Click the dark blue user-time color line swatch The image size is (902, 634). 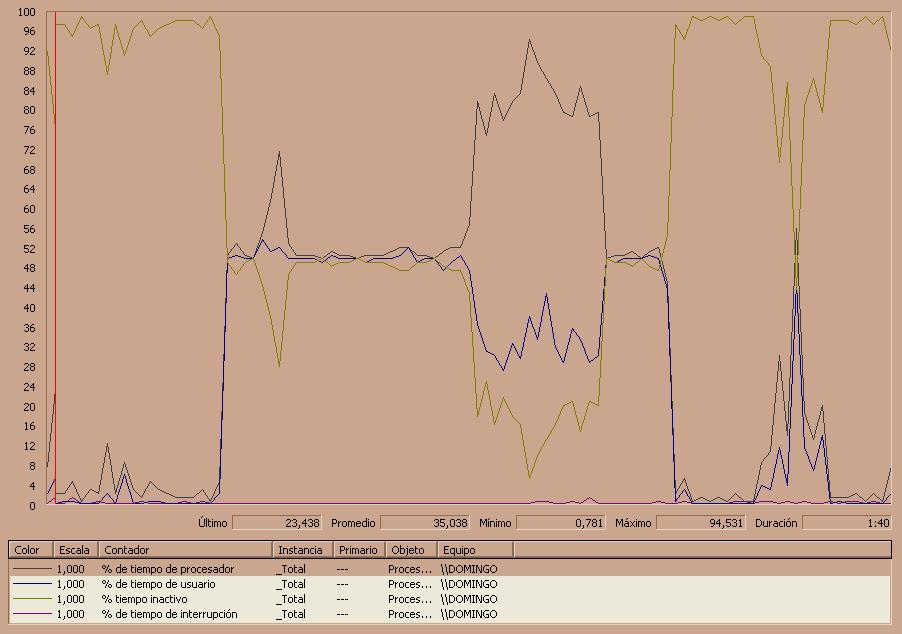[32, 583]
